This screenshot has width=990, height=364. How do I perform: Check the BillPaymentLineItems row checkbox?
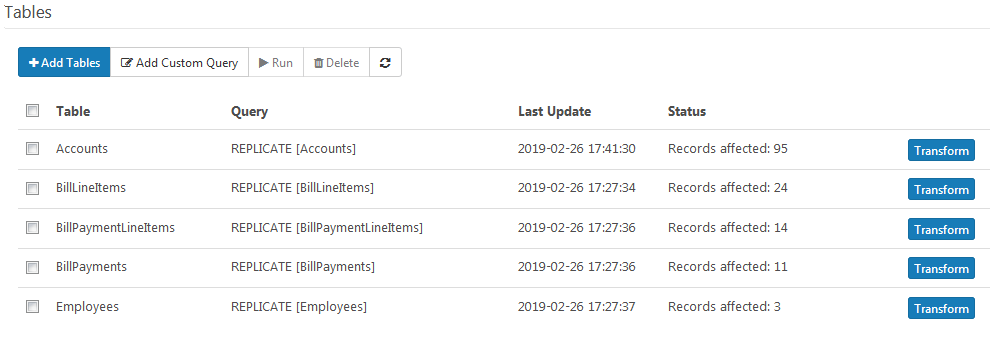[32, 228]
